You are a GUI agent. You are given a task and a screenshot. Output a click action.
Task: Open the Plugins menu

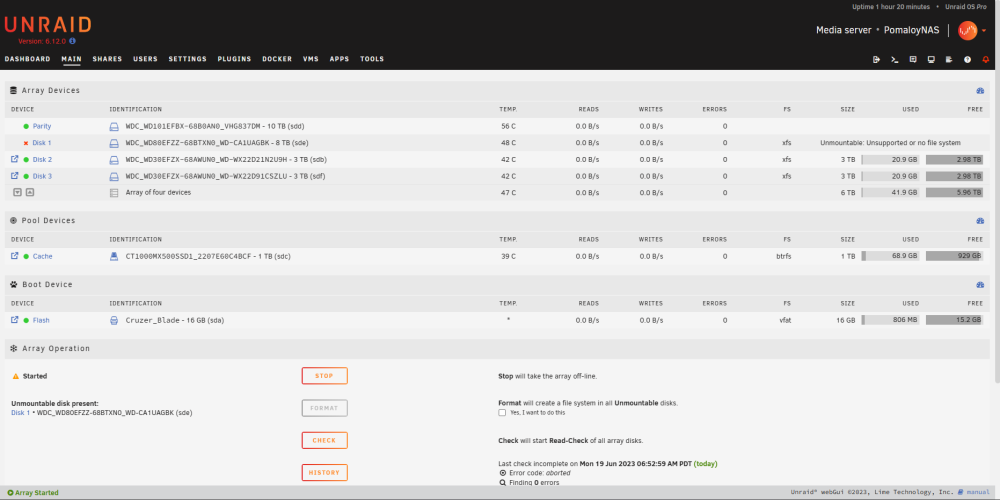click(234, 59)
